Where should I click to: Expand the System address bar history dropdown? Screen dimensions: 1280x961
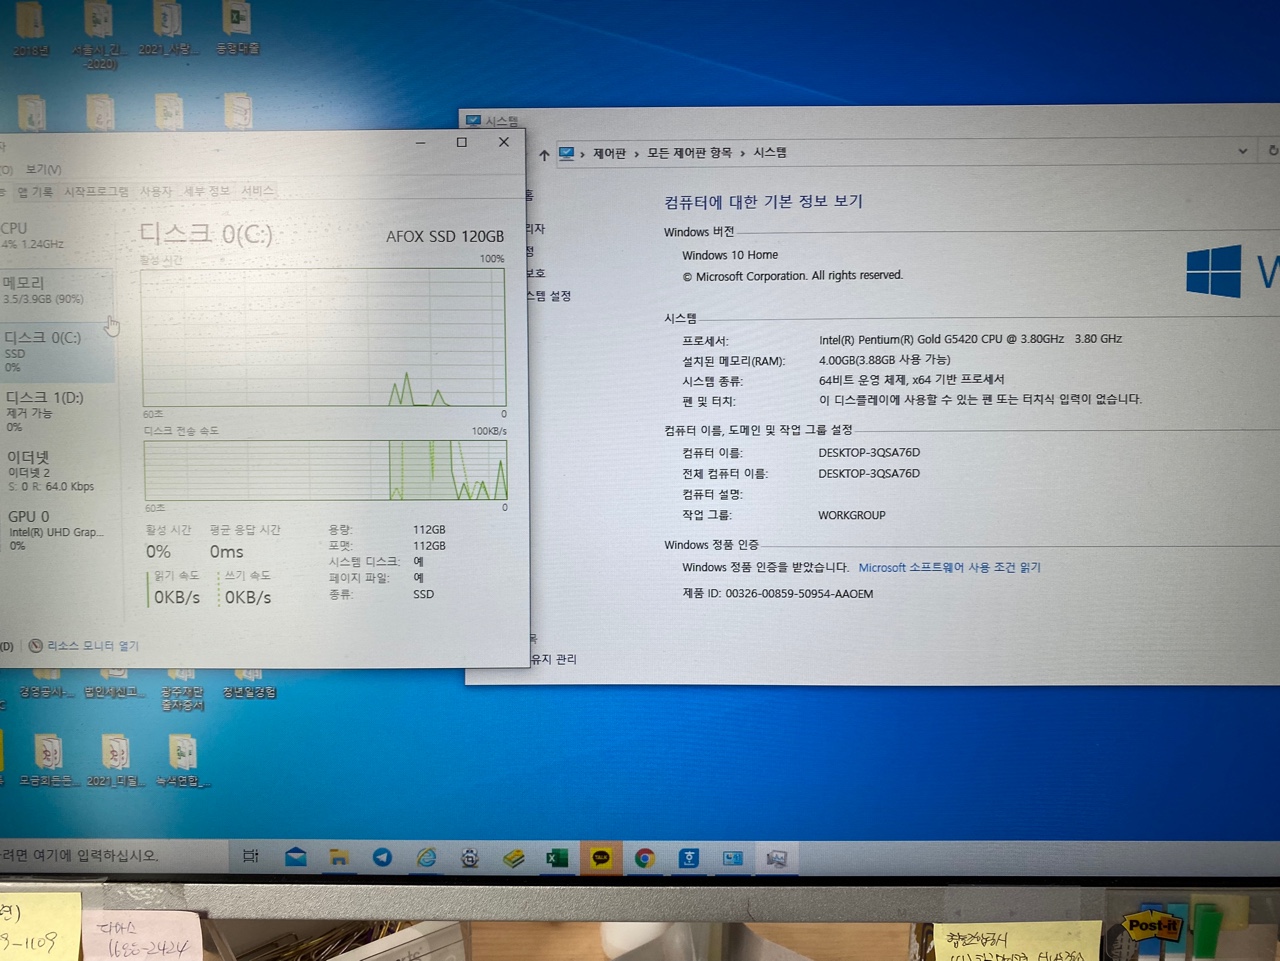pos(1243,151)
